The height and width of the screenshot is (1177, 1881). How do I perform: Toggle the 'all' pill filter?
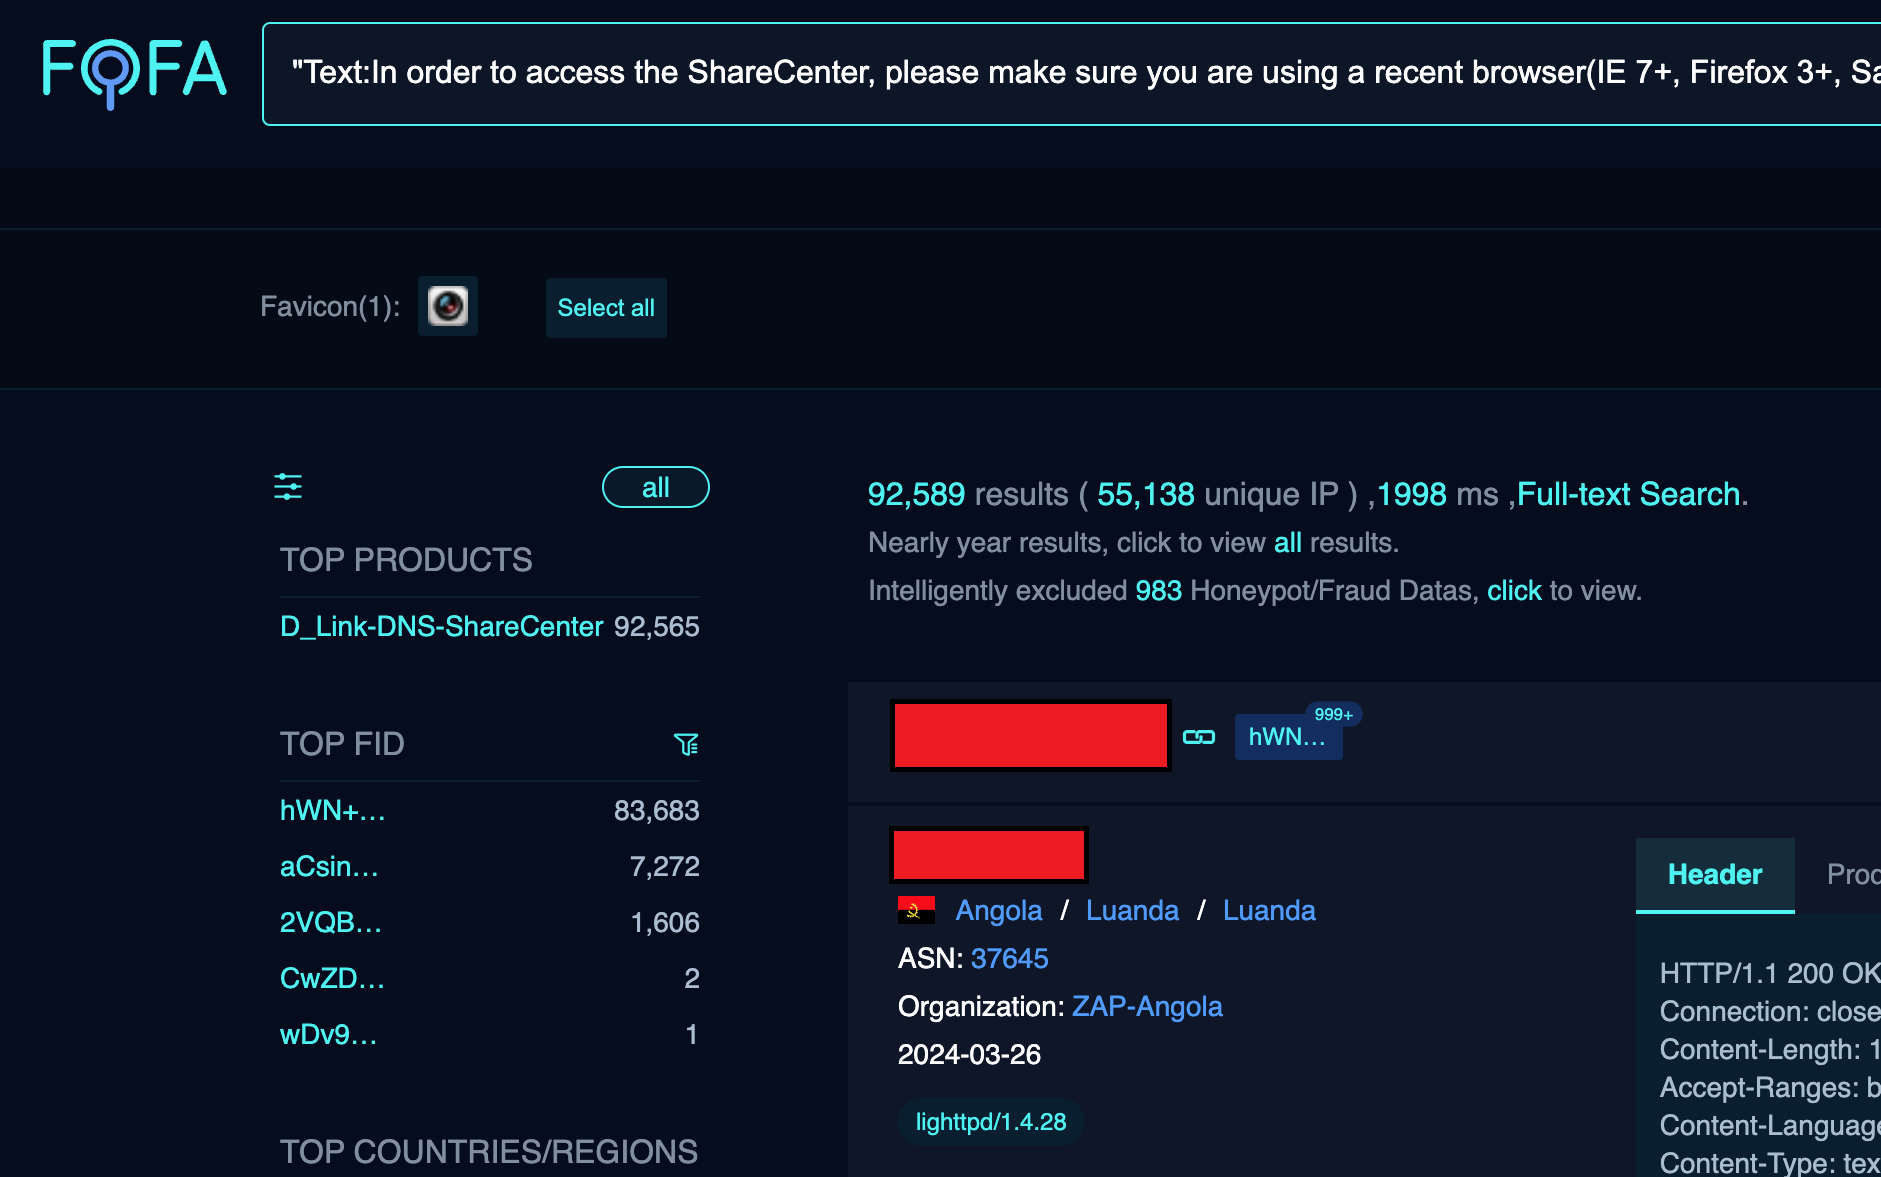click(x=655, y=487)
